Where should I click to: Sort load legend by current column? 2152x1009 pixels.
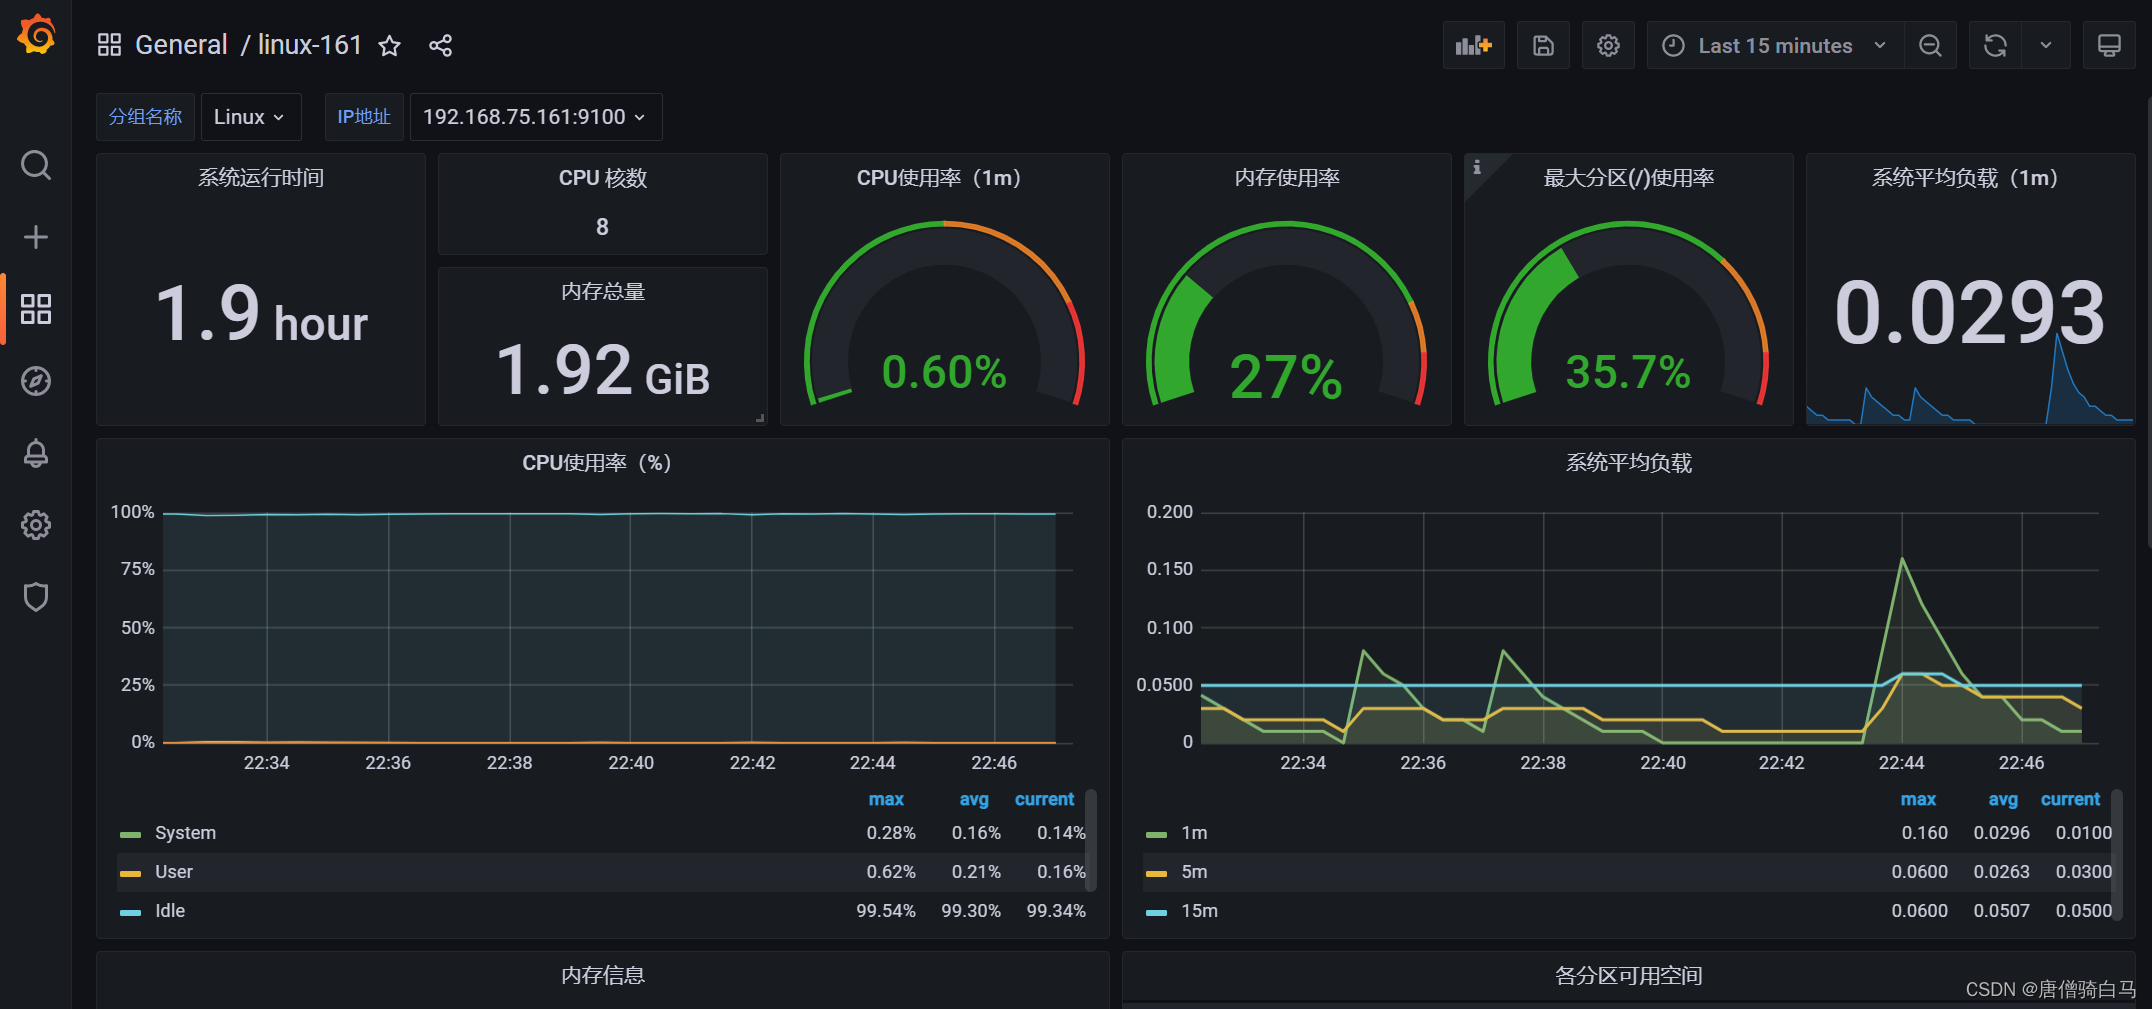pyautogui.click(x=2070, y=799)
